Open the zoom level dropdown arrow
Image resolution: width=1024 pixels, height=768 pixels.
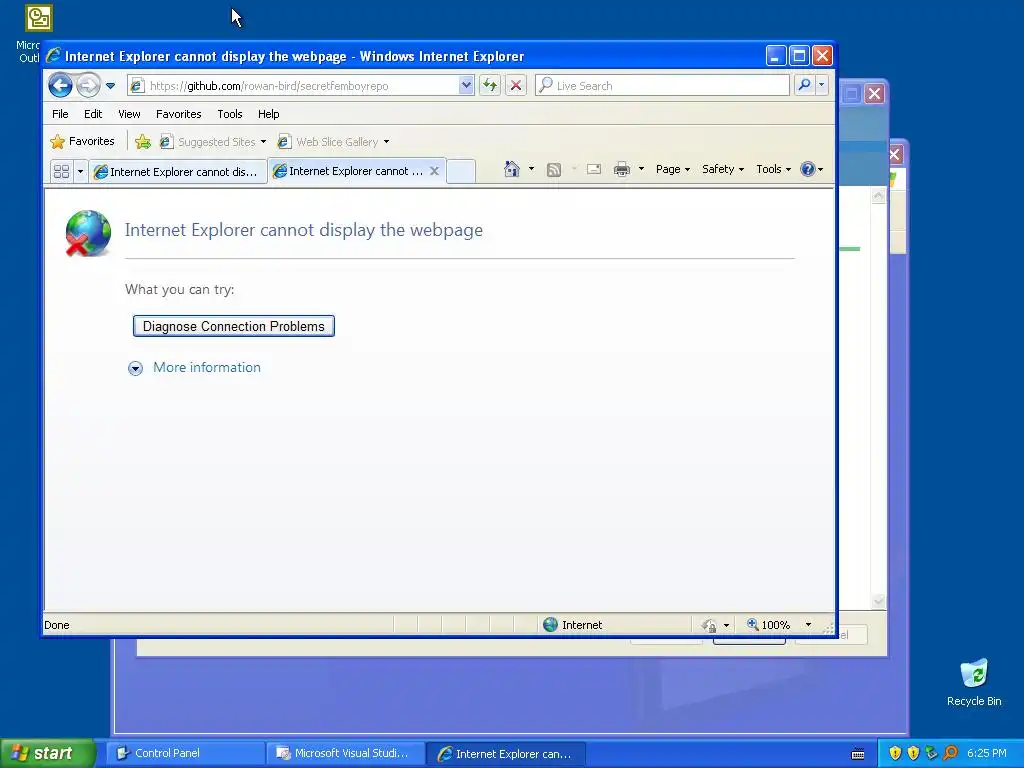(x=808, y=625)
